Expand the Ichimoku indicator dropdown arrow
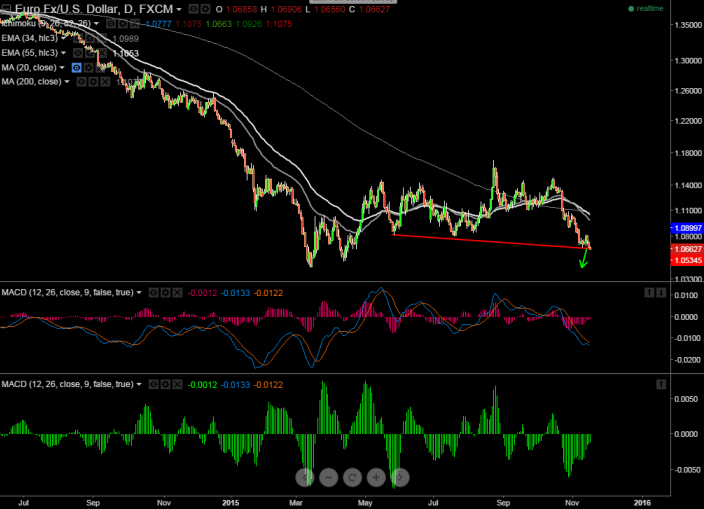Viewport: 704px width, 509px height. click(96, 23)
